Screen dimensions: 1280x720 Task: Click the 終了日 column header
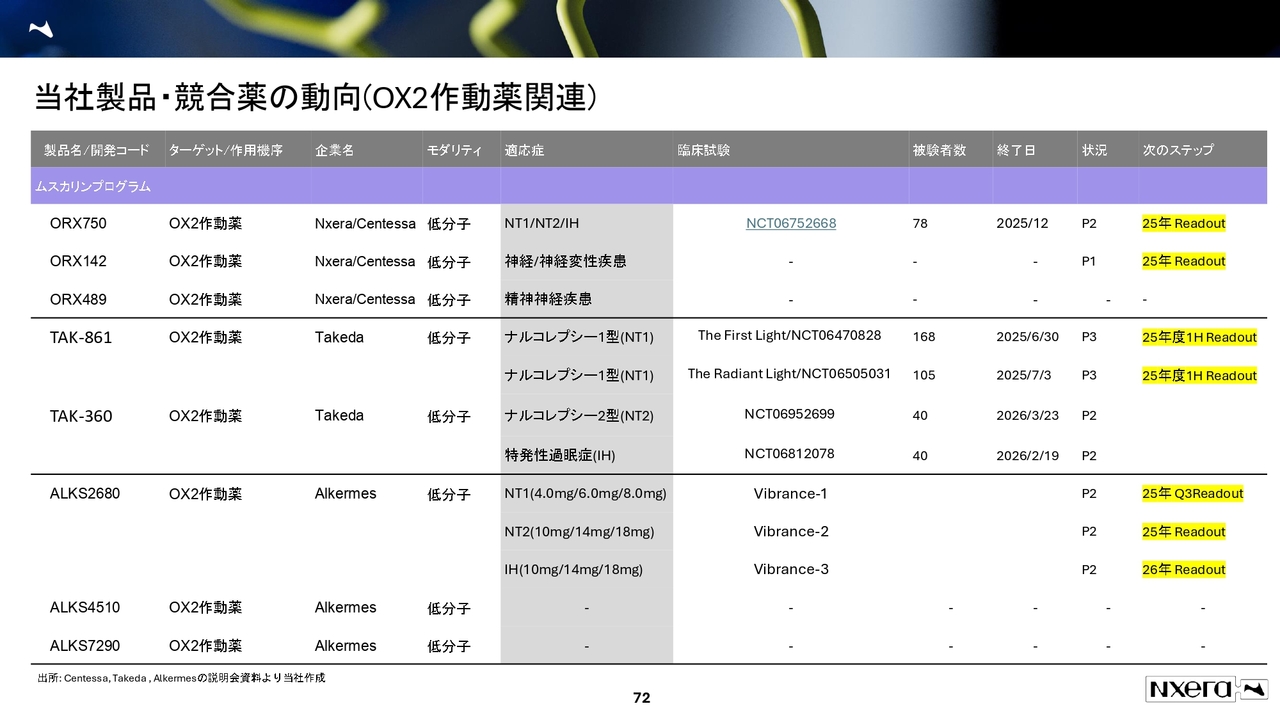pyautogui.click(x=1017, y=150)
